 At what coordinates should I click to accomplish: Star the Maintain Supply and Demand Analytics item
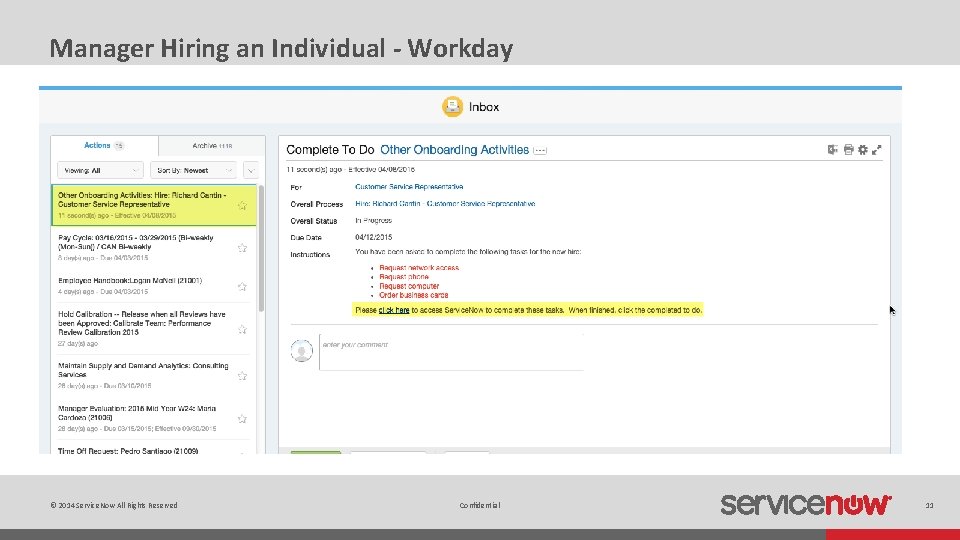click(x=242, y=375)
